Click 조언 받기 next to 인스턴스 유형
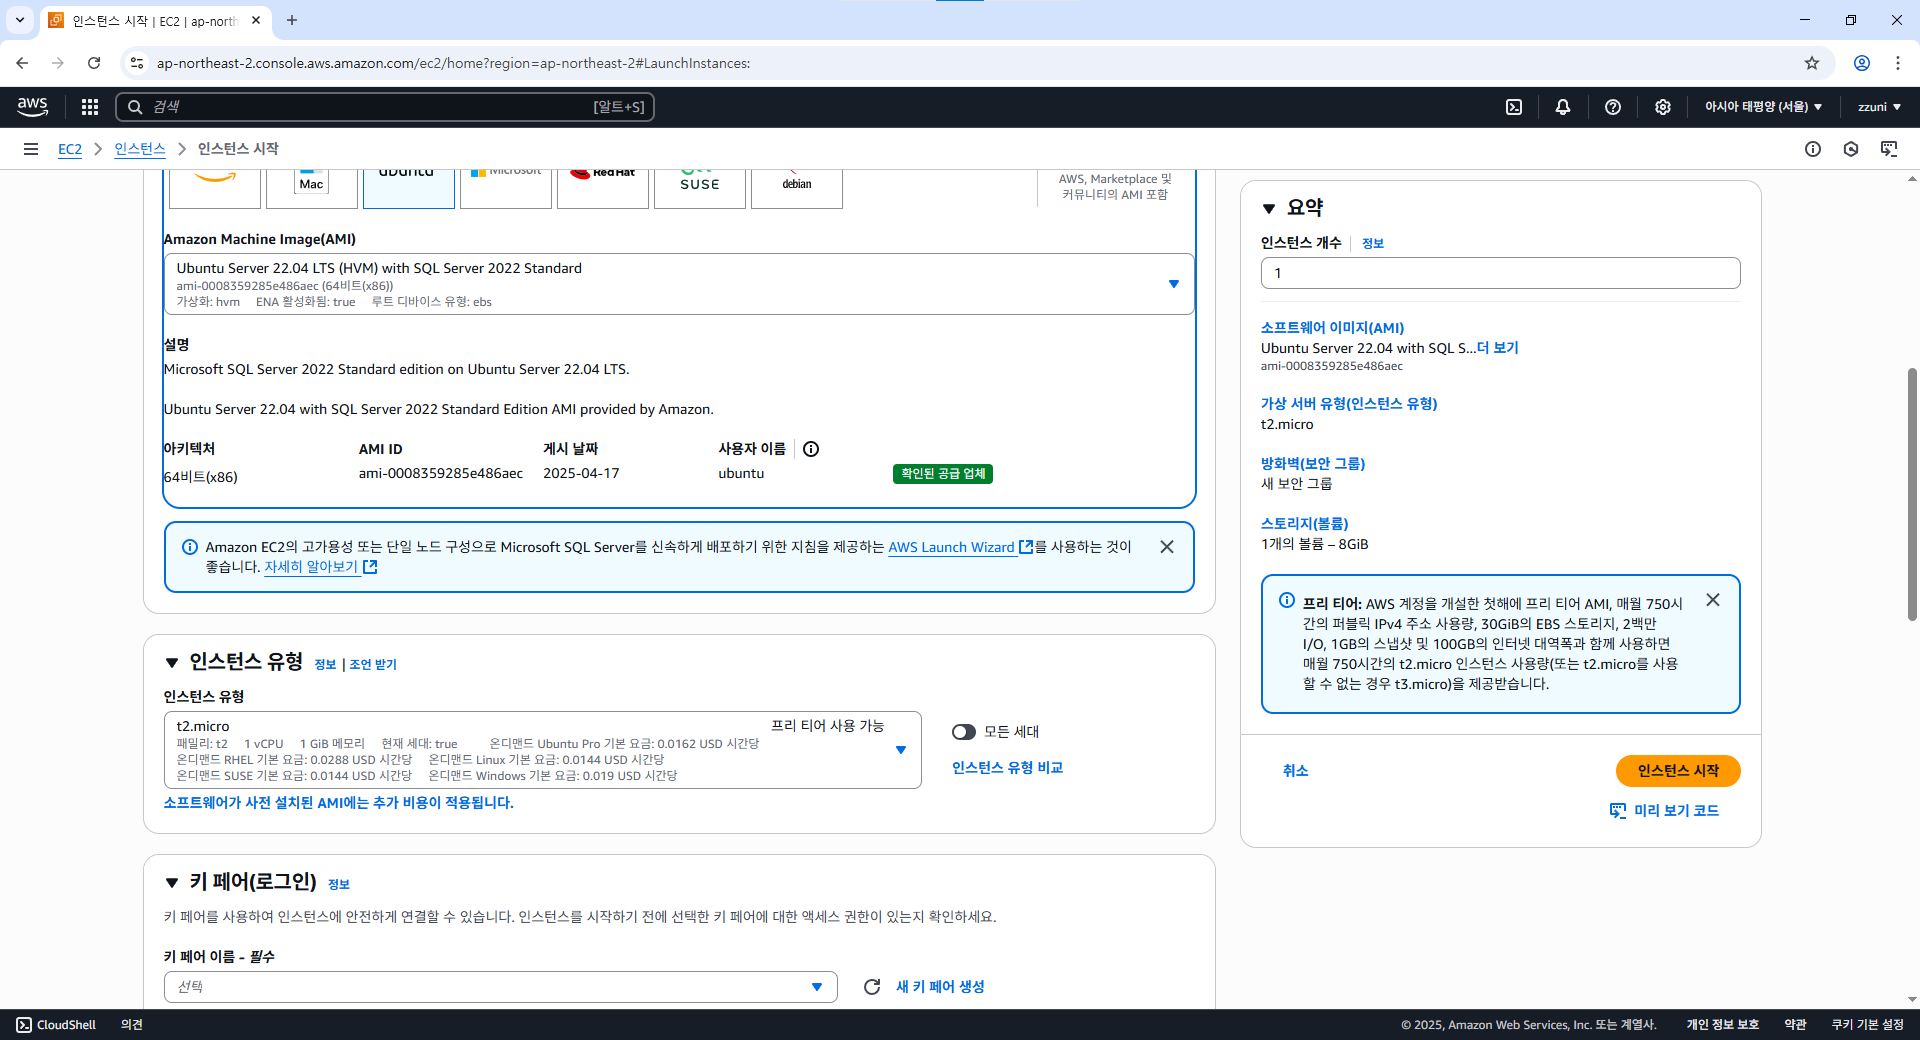Screen dimensions: 1920x1040 [x=373, y=665]
